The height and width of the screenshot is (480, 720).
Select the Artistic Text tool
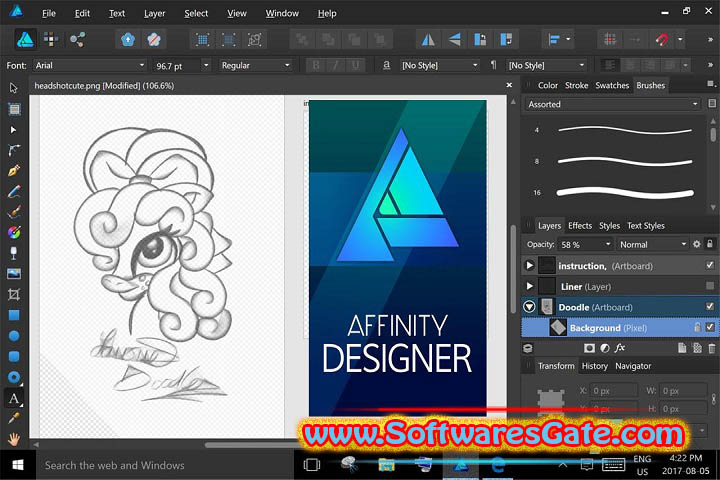14,398
